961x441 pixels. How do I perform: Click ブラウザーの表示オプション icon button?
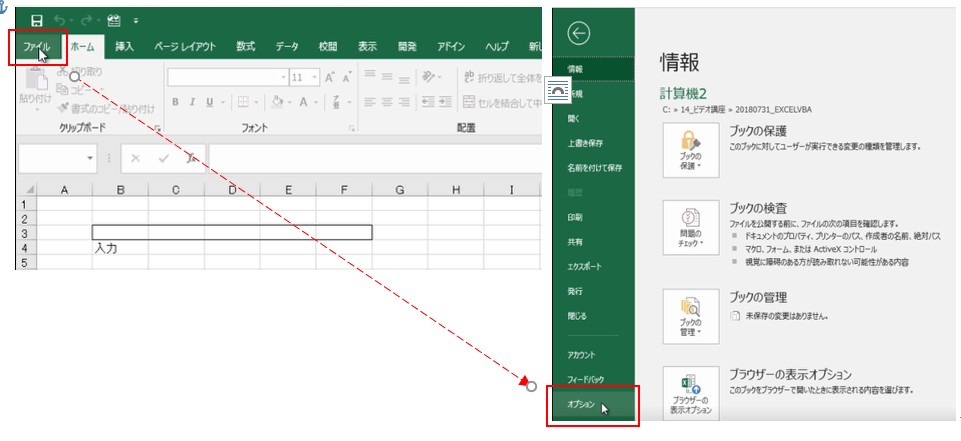pos(690,397)
